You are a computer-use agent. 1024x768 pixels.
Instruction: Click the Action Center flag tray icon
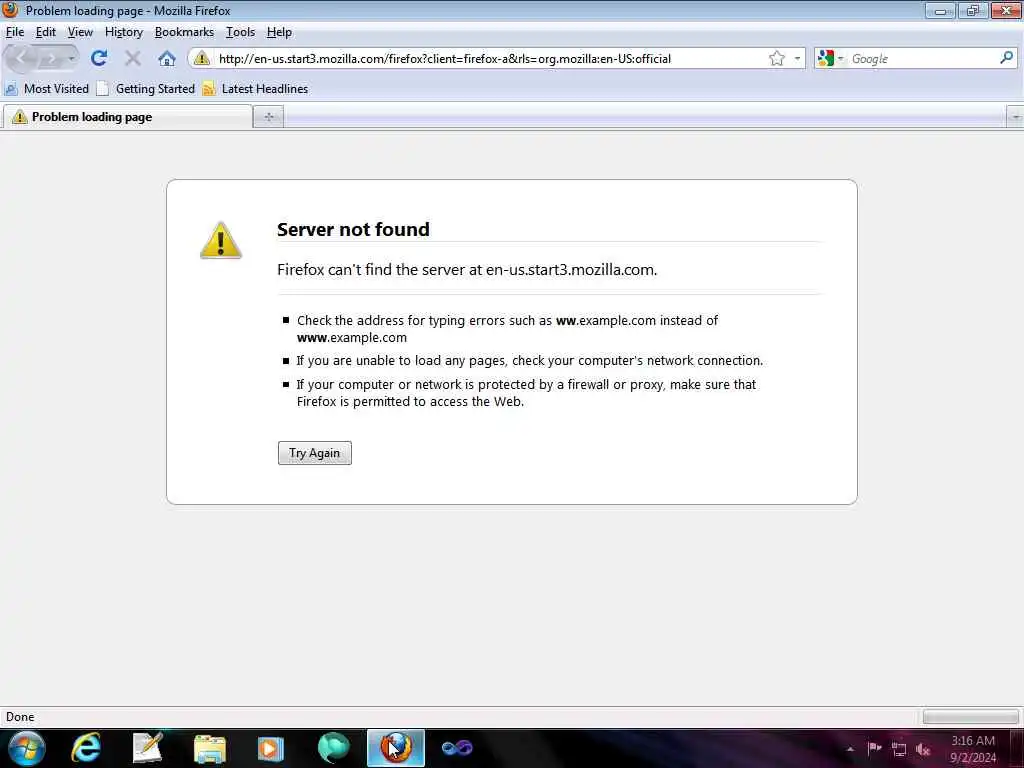pos(874,749)
